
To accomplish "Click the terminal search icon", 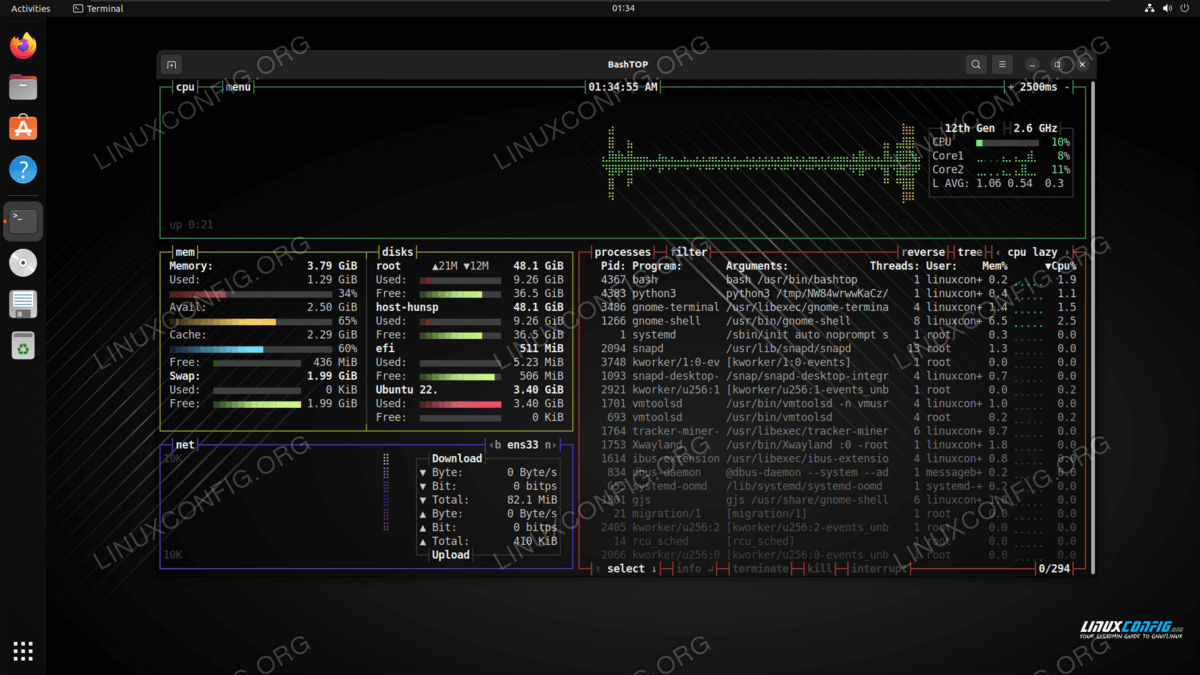I will coord(976,65).
